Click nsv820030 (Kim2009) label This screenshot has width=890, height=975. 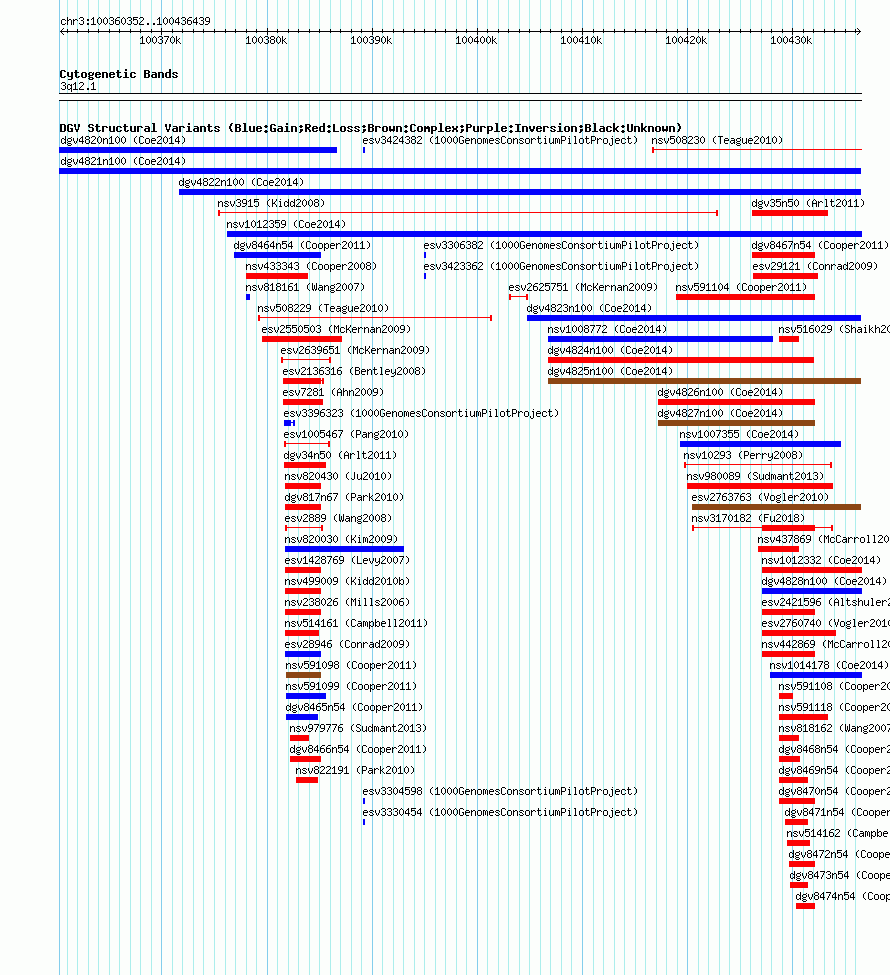click(x=341, y=540)
